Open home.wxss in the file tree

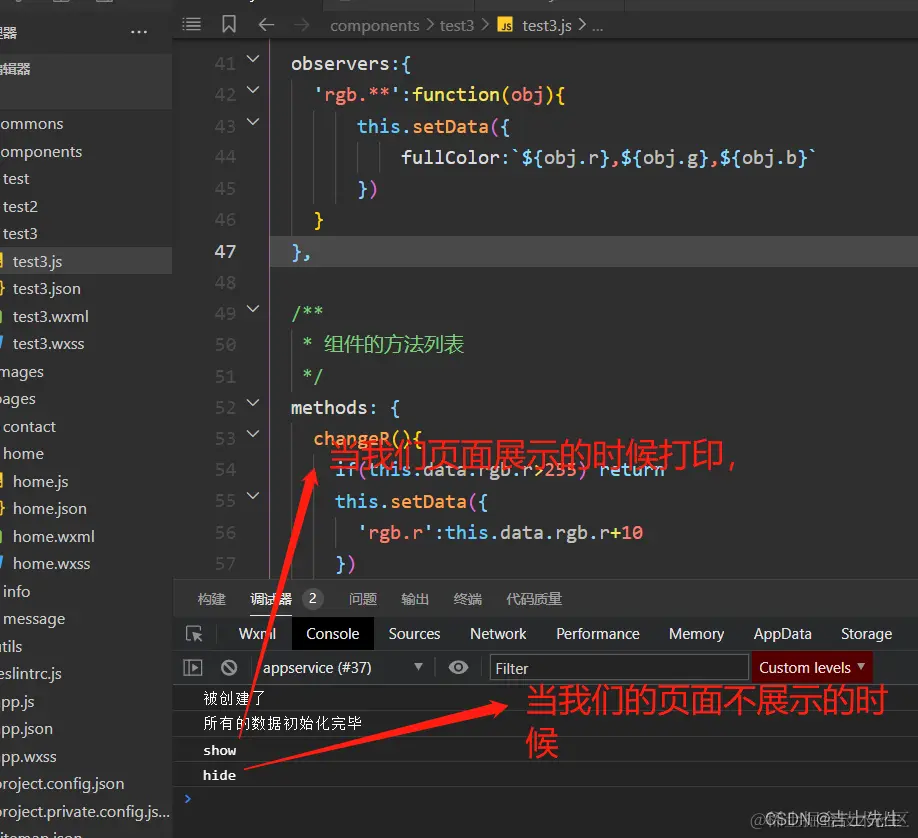point(86,564)
